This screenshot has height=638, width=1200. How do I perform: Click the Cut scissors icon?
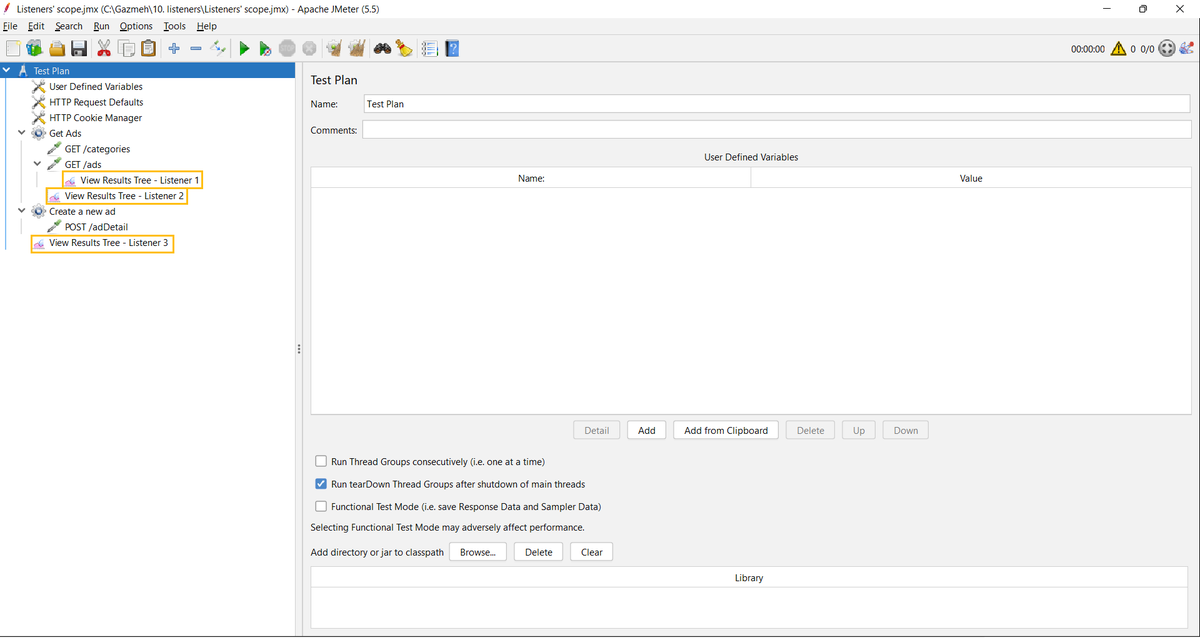click(104, 48)
